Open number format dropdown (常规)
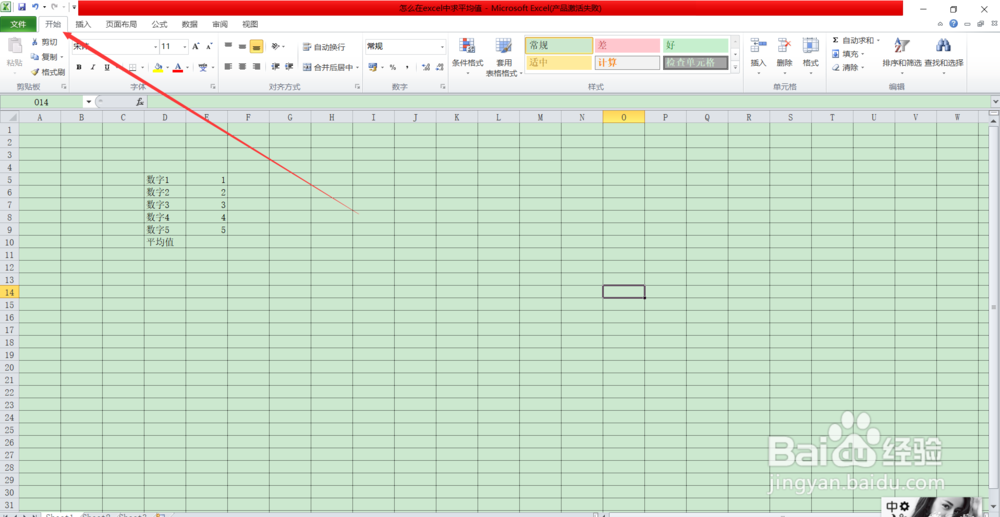The image size is (1000, 517). pyautogui.click(x=443, y=47)
